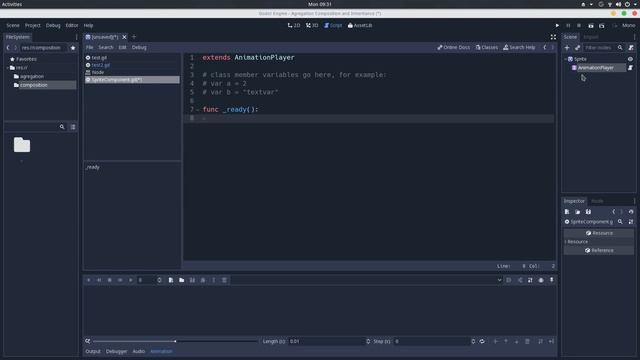Select the agregation folder
Screen dimensions: 640x360
(x=32, y=76)
